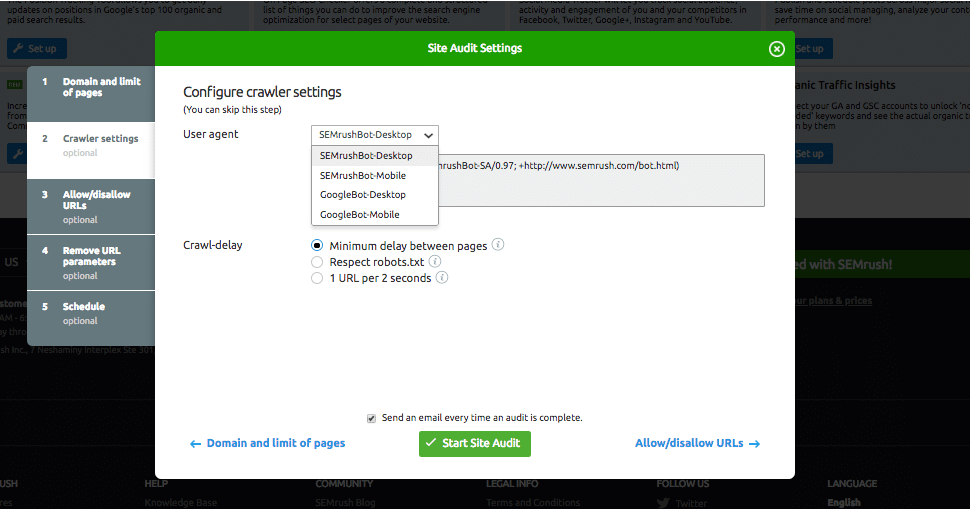
Task: Open Knowledge Base footer link
Action: (x=181, y=503)
